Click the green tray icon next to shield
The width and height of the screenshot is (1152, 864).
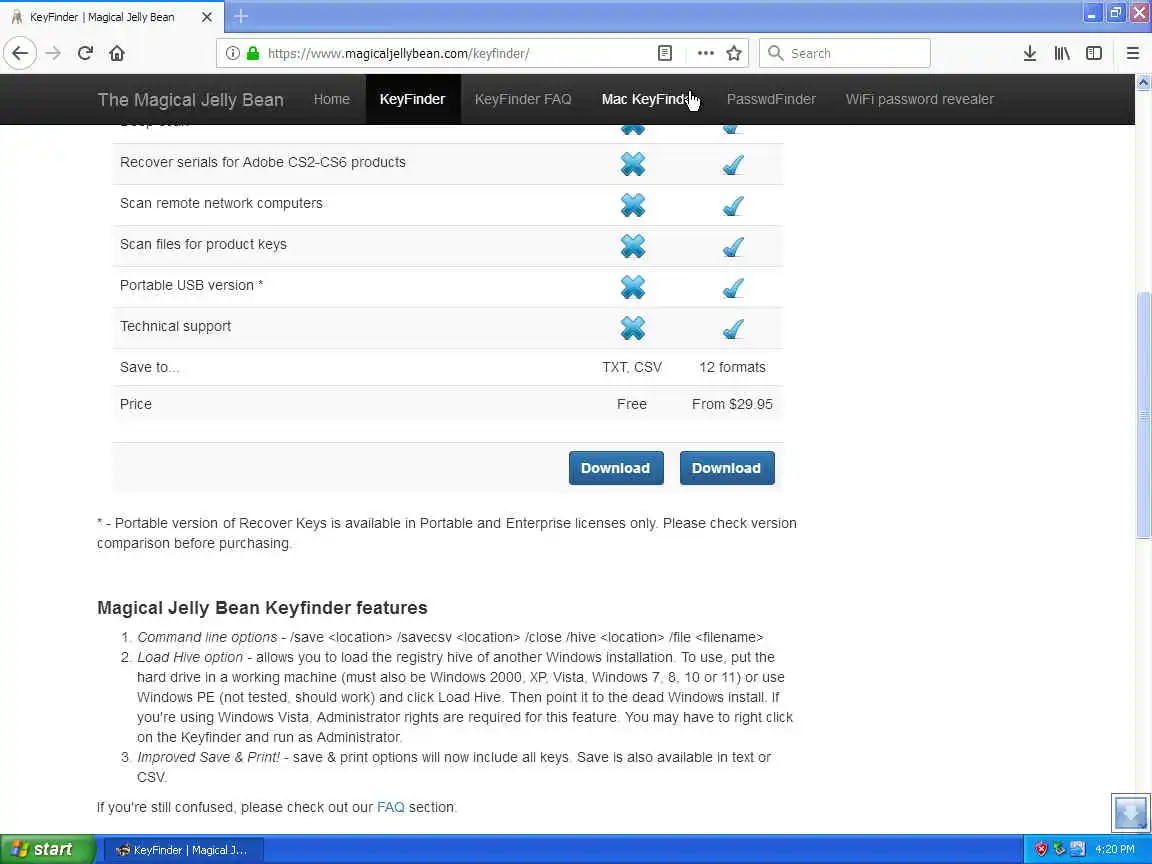(1059, 849)
